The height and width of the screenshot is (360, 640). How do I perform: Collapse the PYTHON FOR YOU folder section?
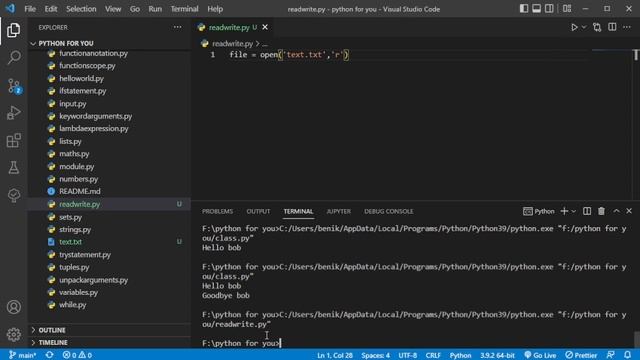tap(109, 43)
